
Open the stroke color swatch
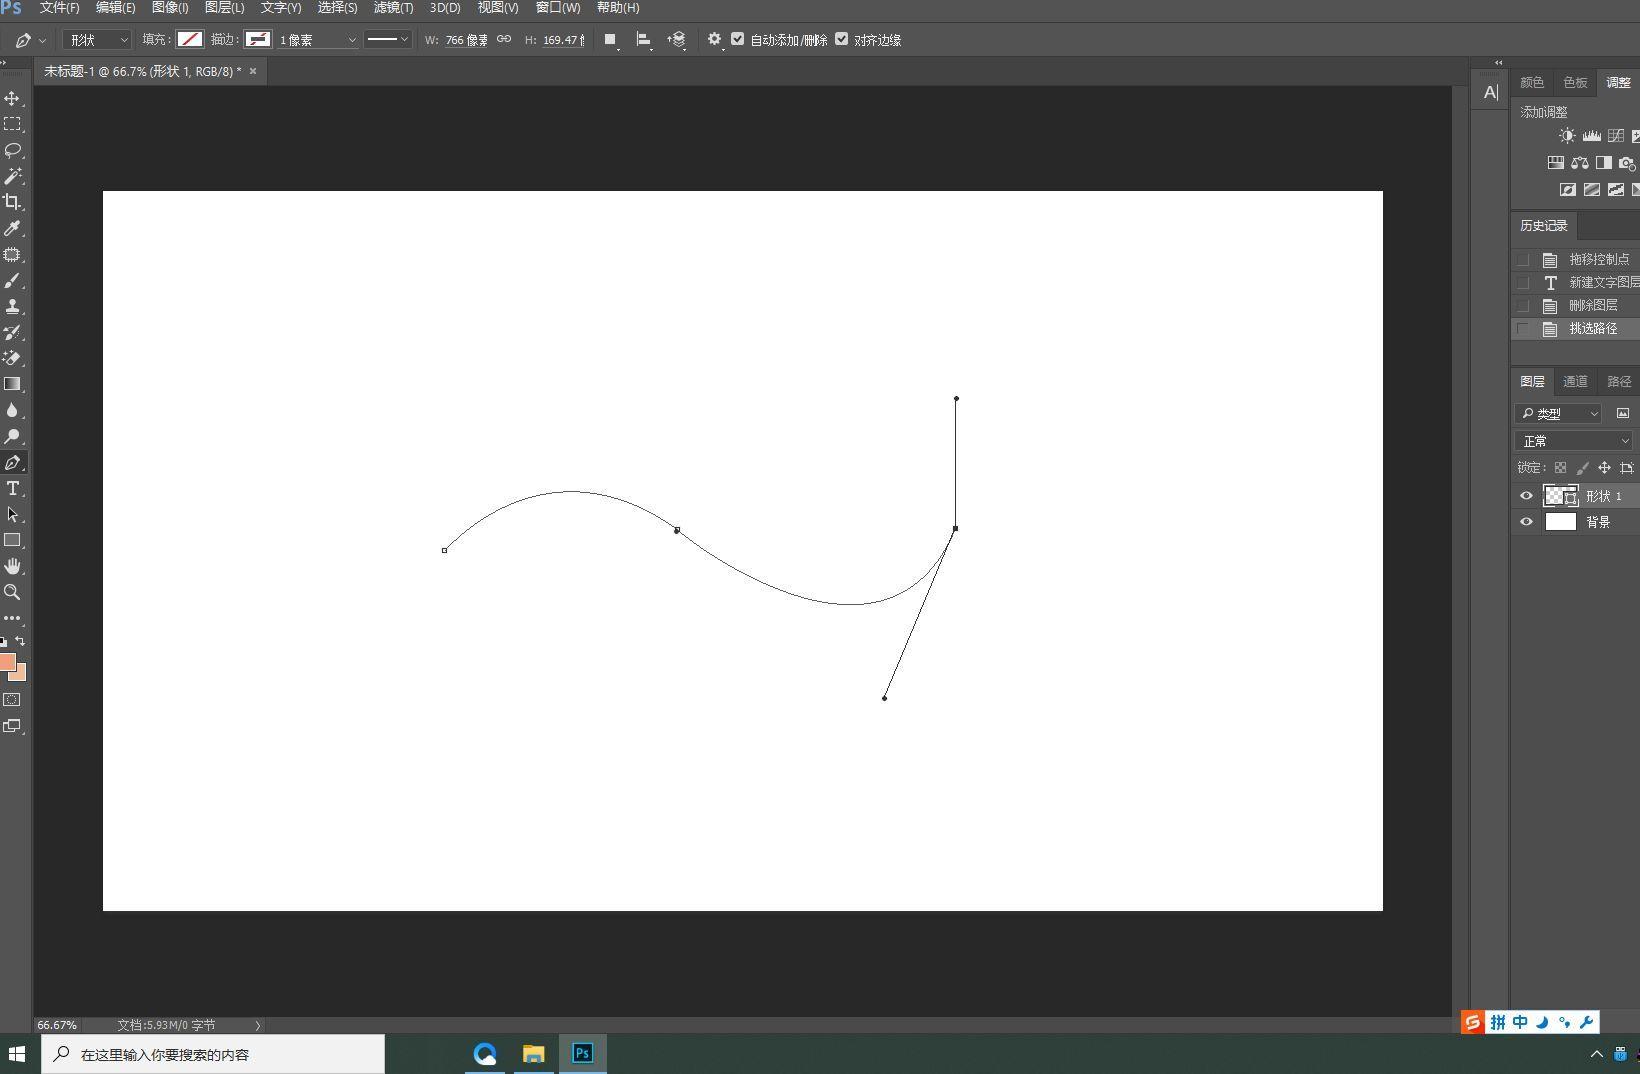(x=258, y=40)
